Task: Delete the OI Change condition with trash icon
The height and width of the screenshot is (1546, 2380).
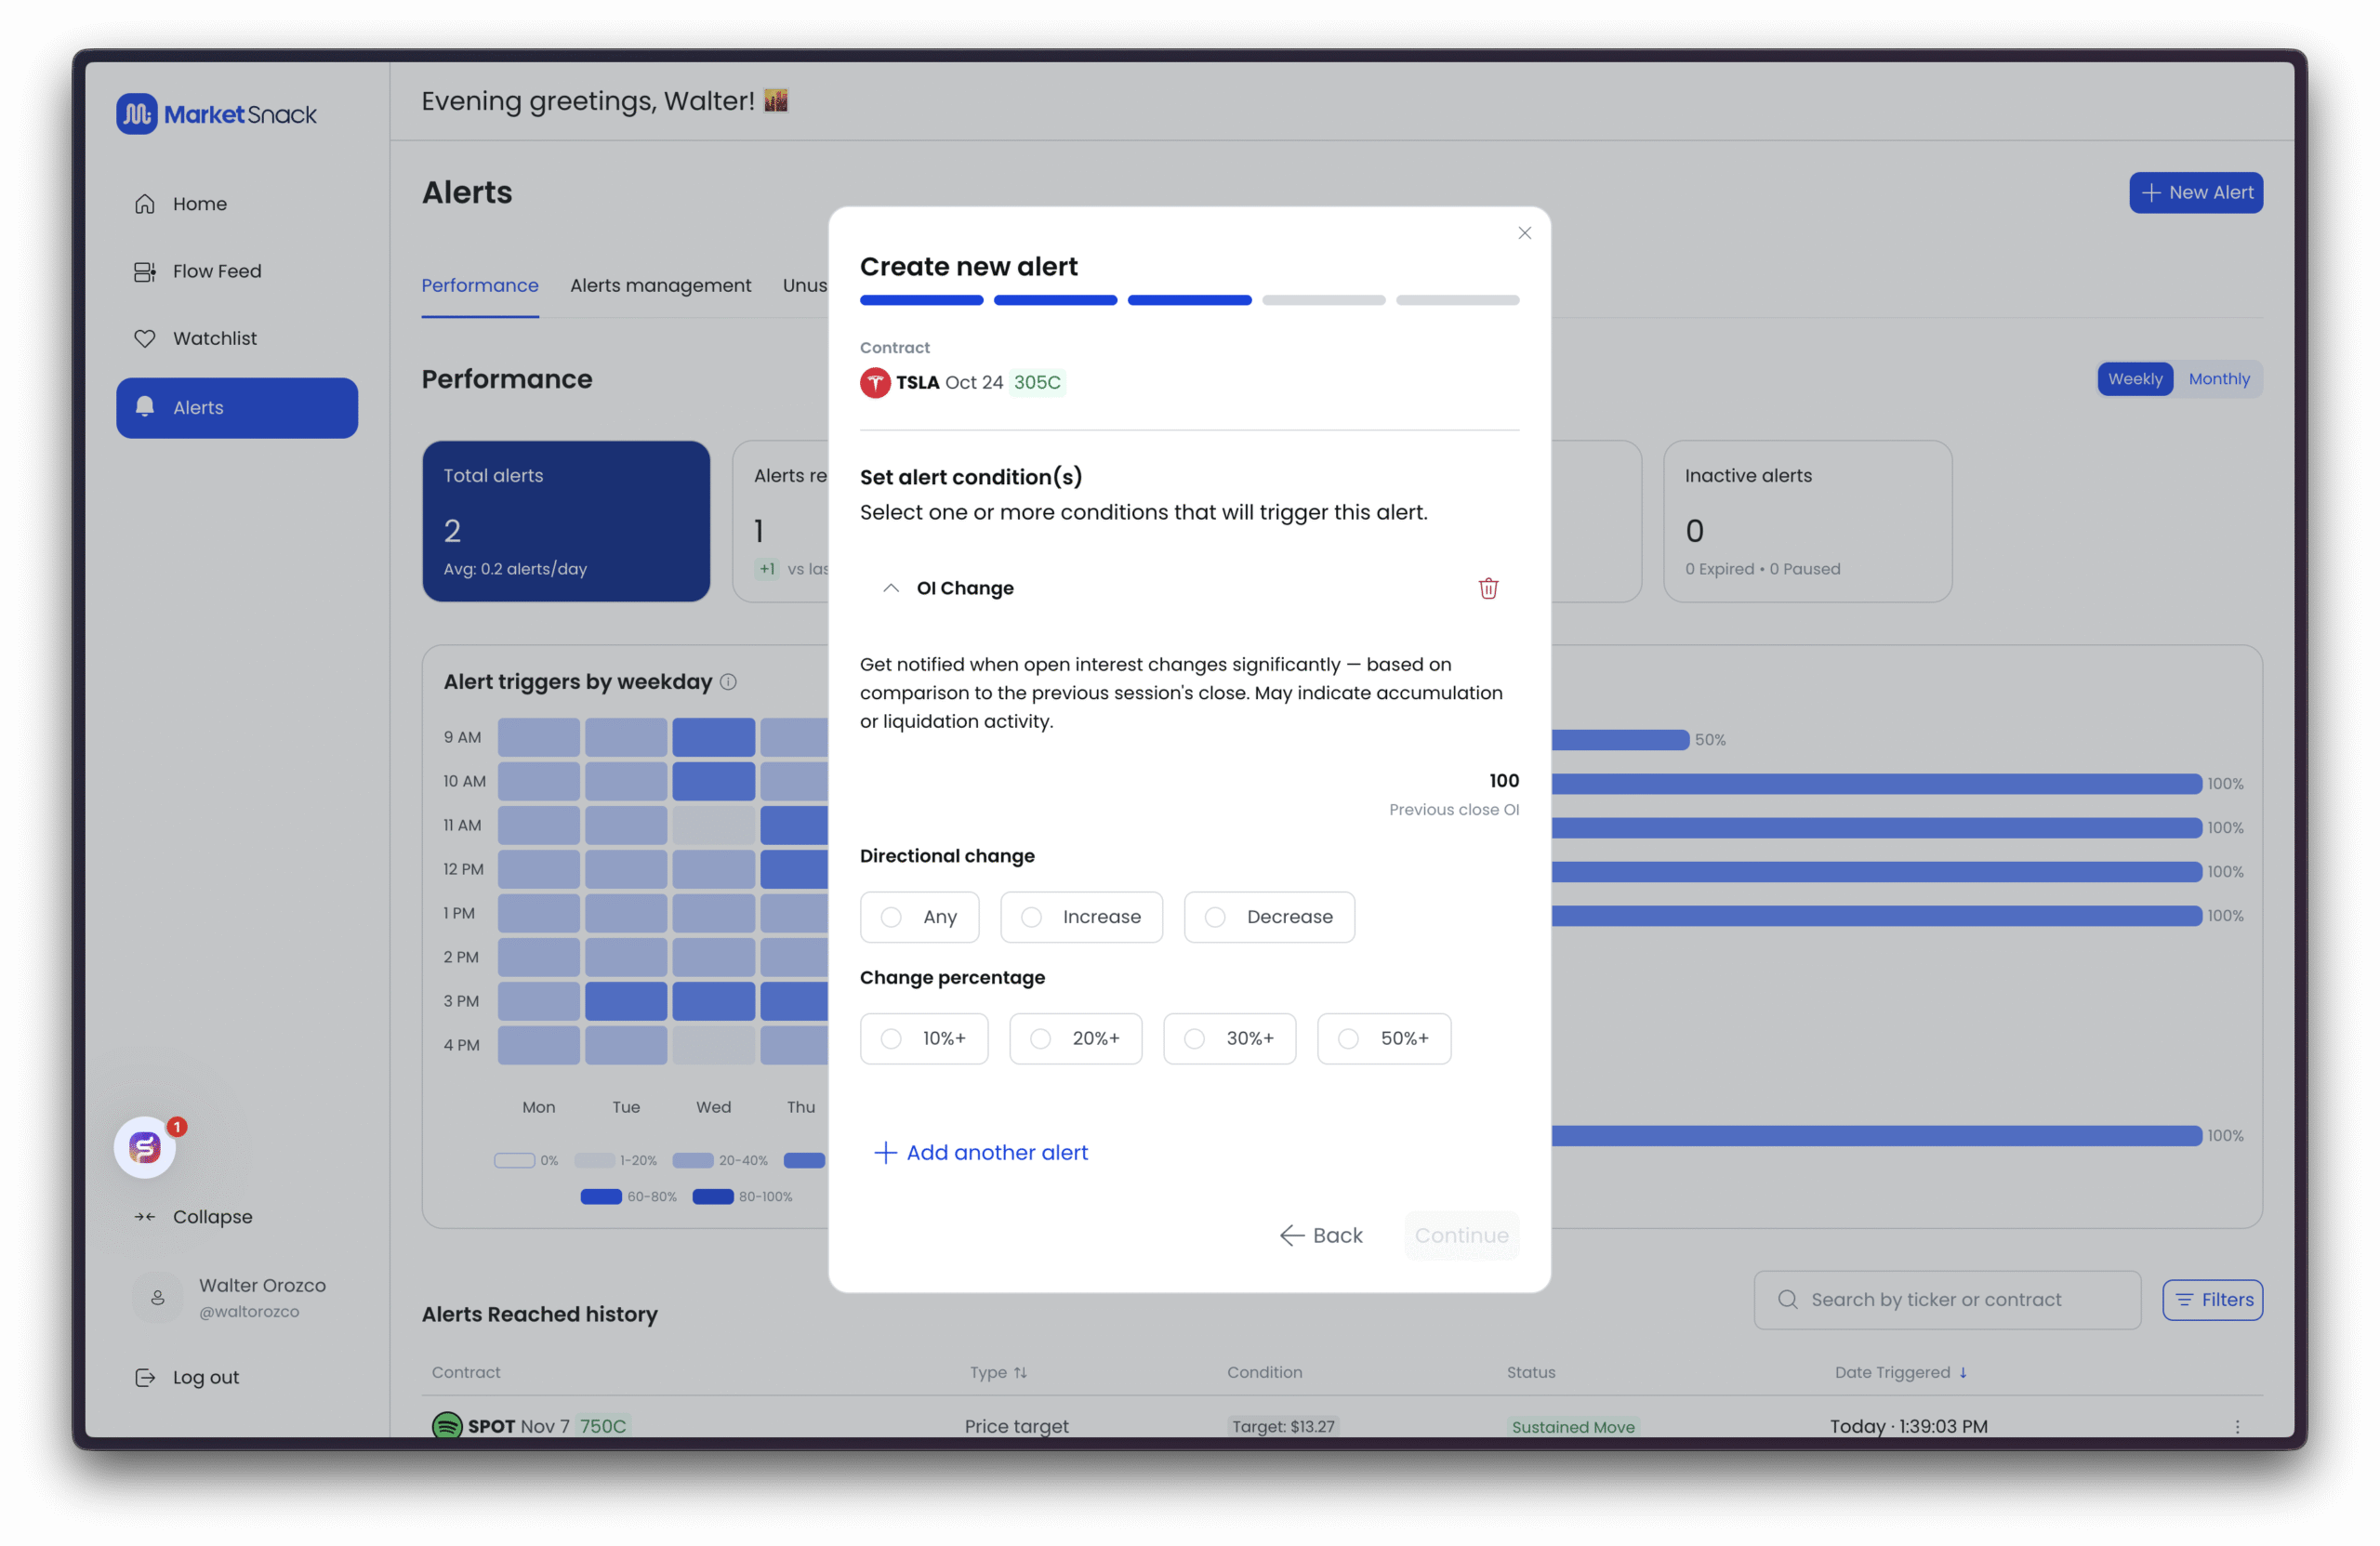Action: (1488, 588)
